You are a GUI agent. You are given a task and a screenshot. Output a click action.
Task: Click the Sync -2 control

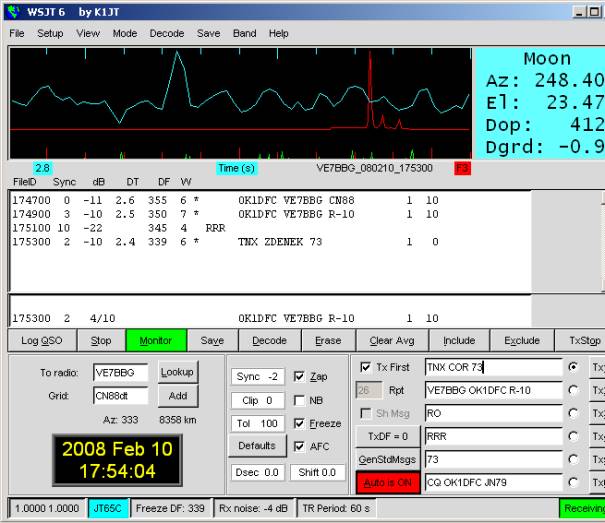pos(257,376)
